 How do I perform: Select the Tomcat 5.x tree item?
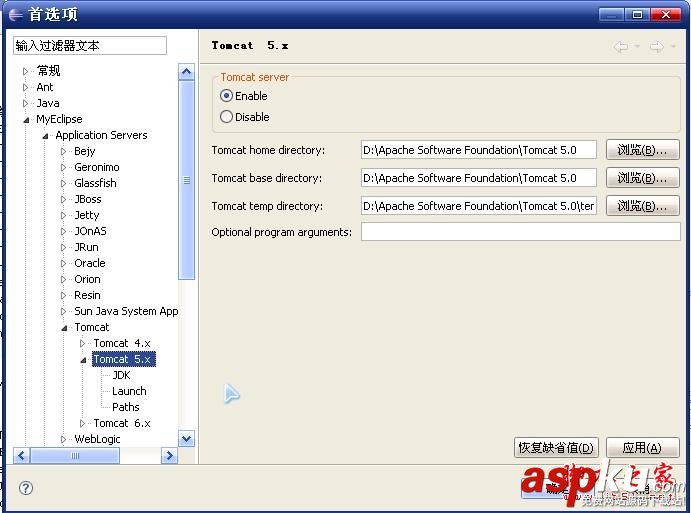point(123,359)
